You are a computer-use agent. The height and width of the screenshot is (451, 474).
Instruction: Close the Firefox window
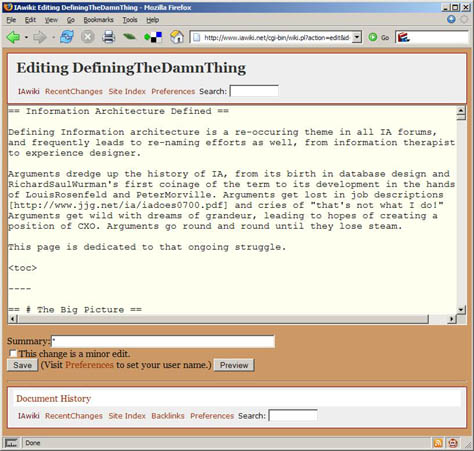tap(466, 7)
